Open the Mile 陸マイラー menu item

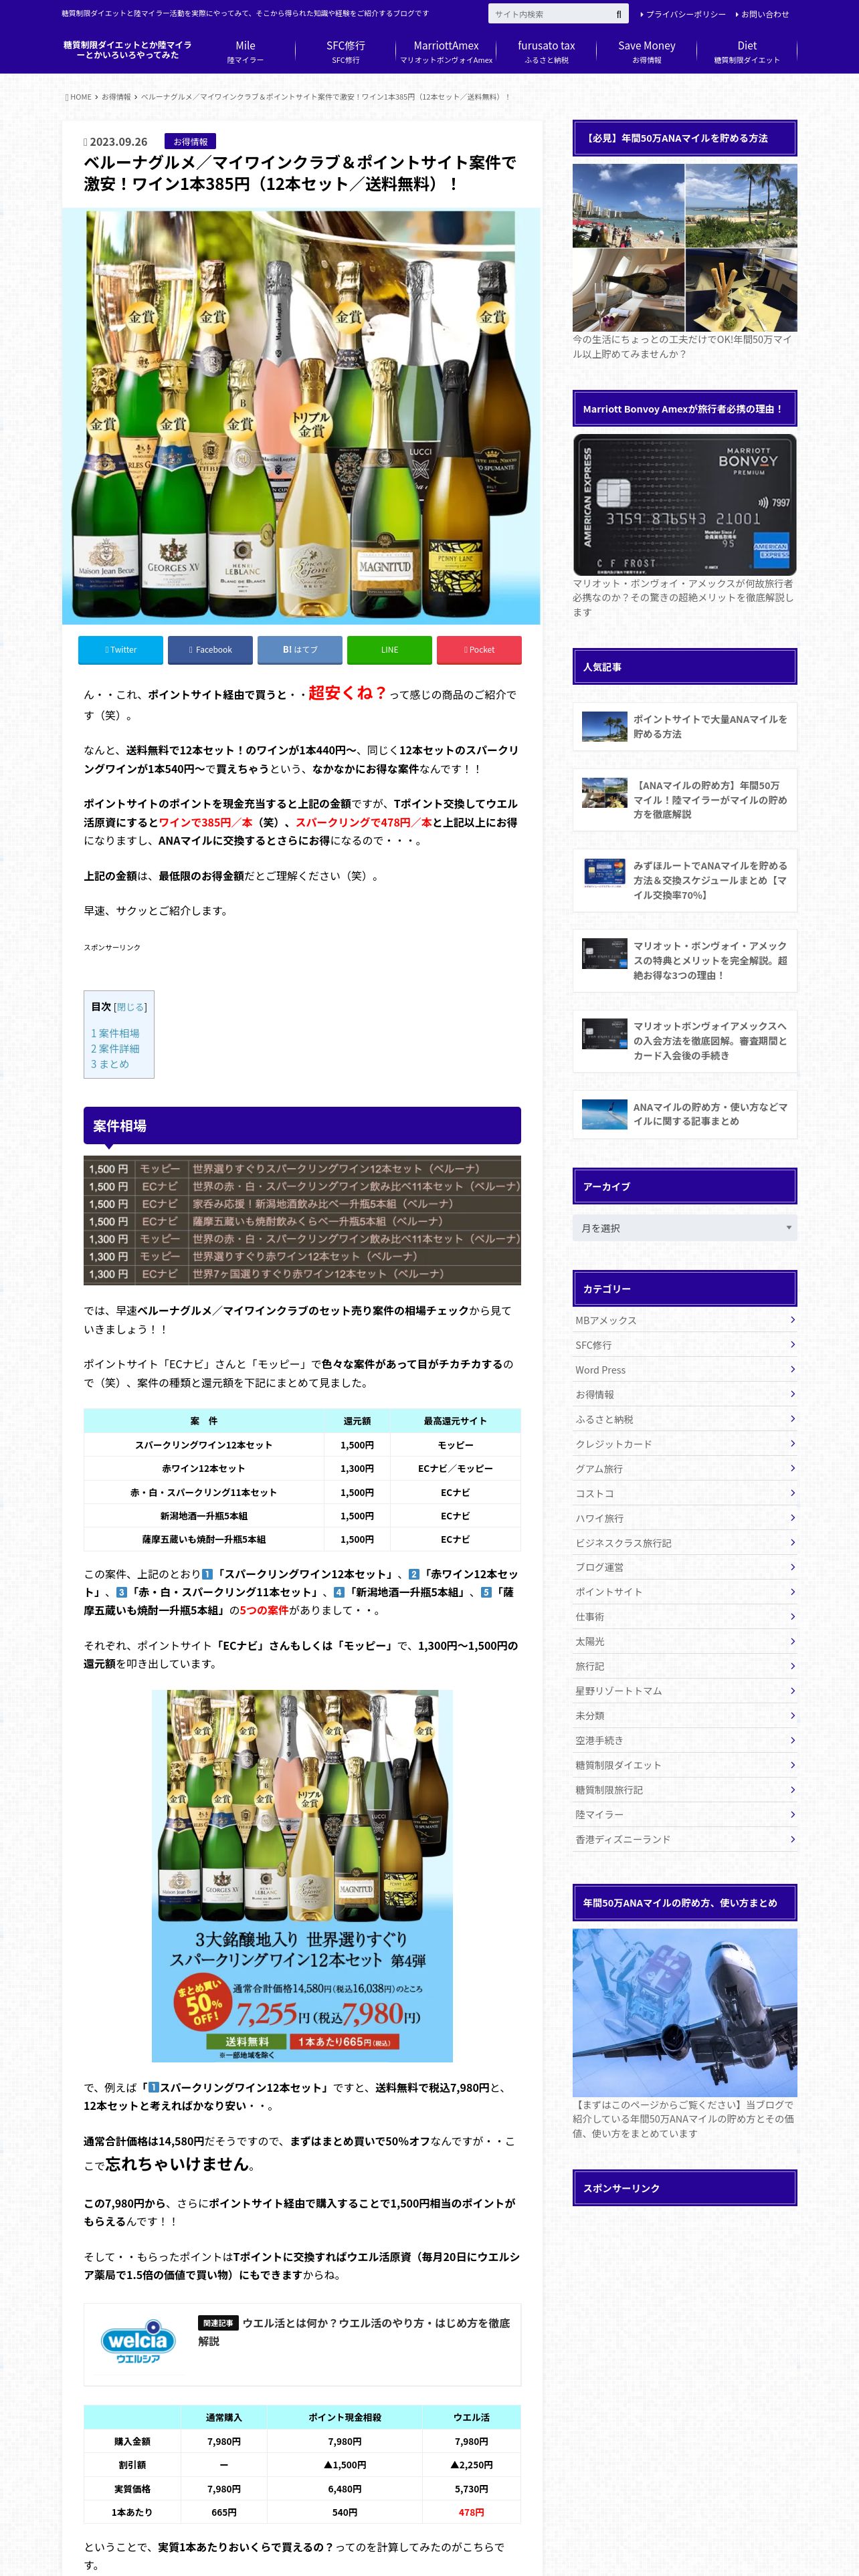245,52
